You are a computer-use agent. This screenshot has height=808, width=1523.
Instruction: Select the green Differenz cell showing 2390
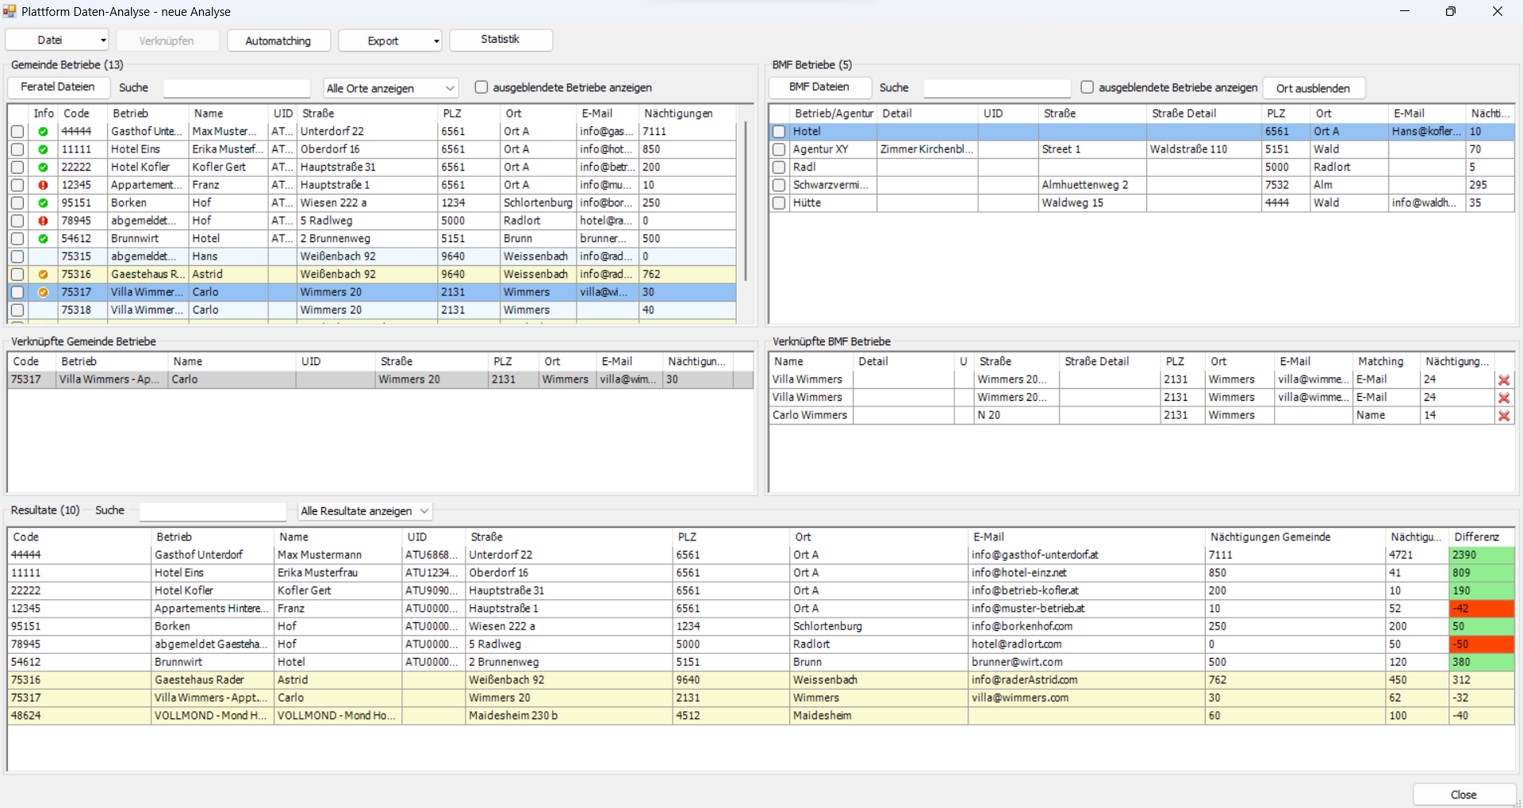(1480, 555)
